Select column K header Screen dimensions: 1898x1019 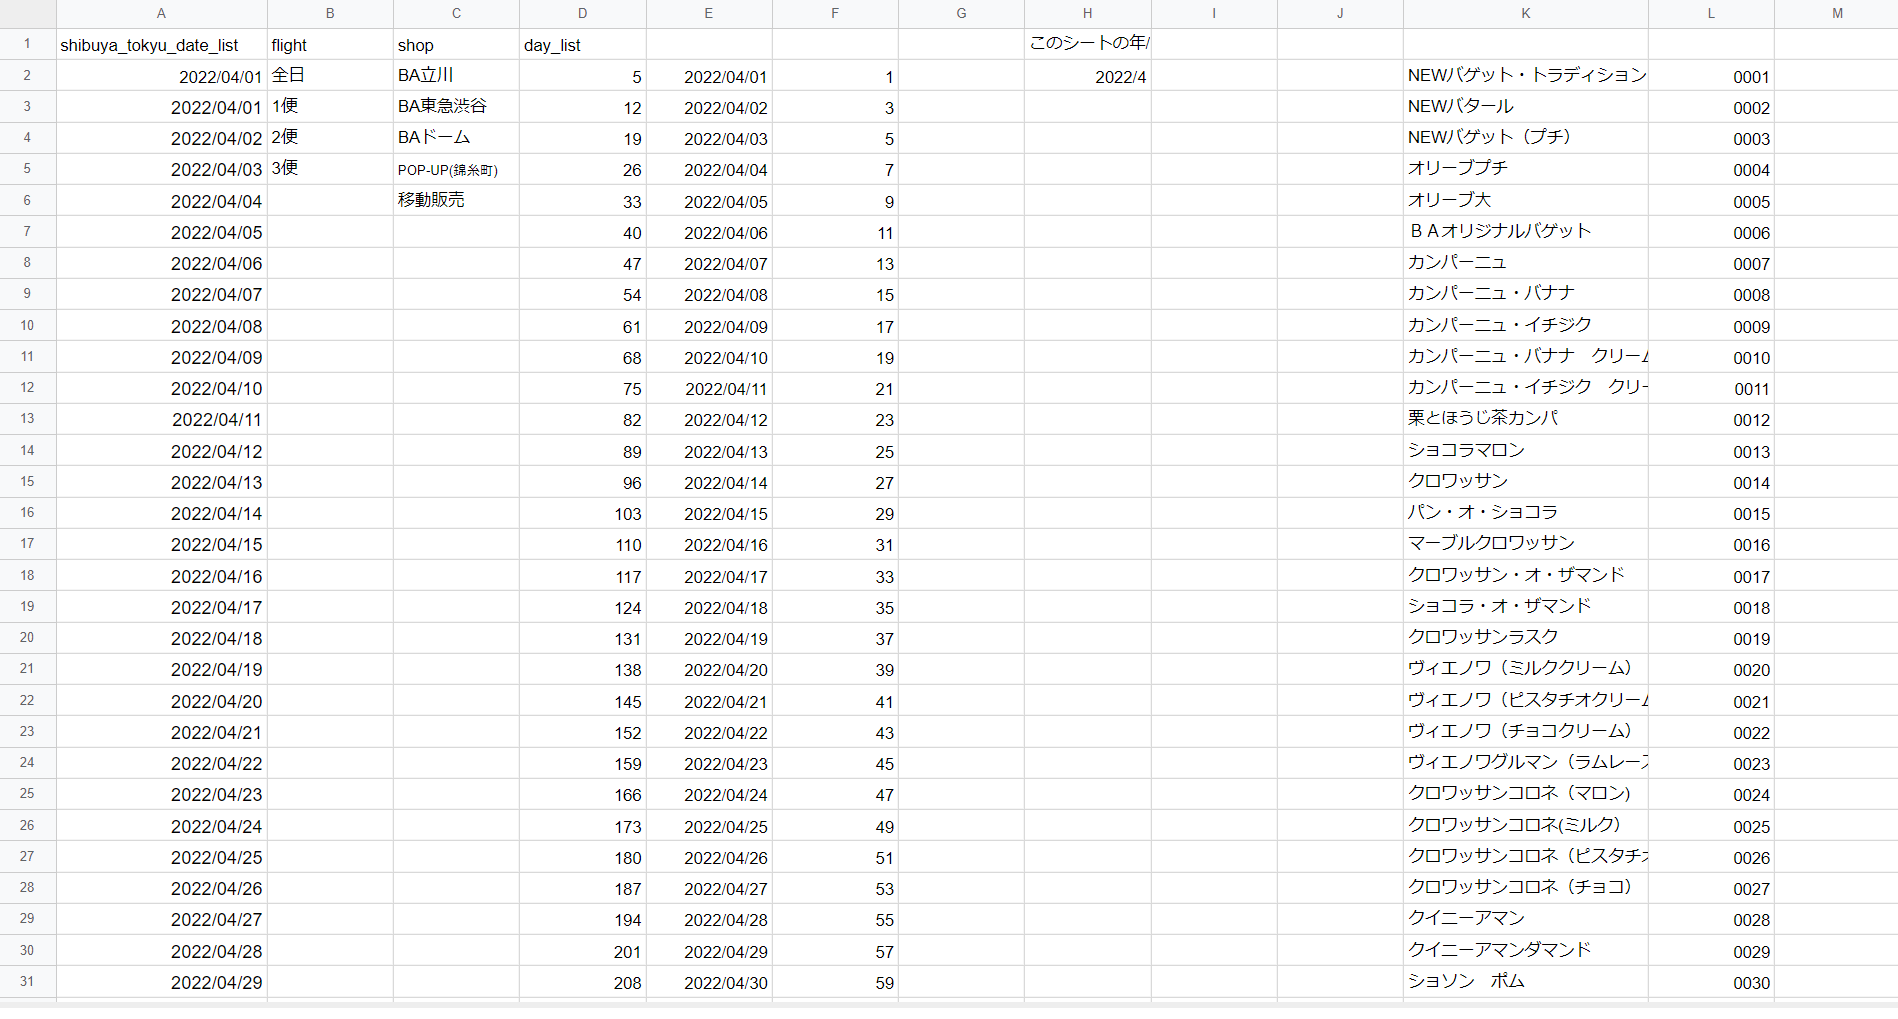pyautogui.click(x=1525, y=13)
